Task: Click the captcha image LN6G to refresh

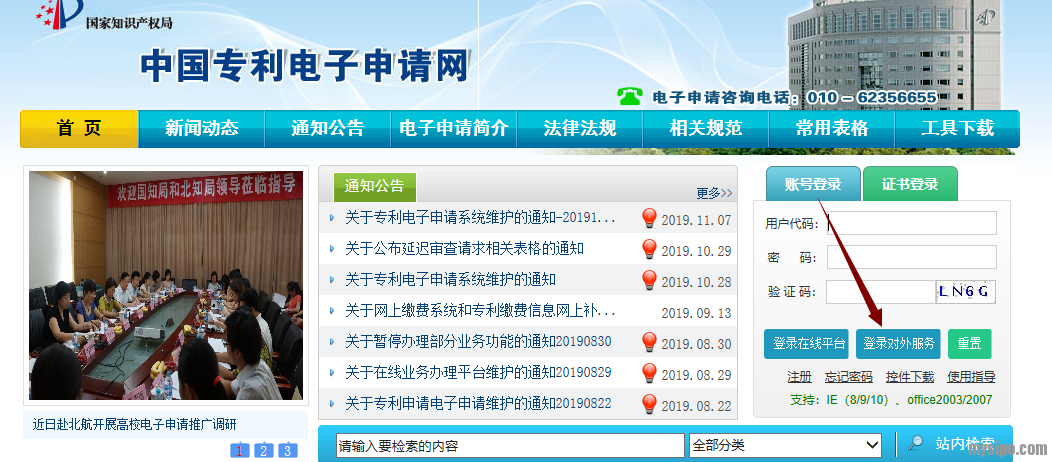Action: tap(966, 292)
